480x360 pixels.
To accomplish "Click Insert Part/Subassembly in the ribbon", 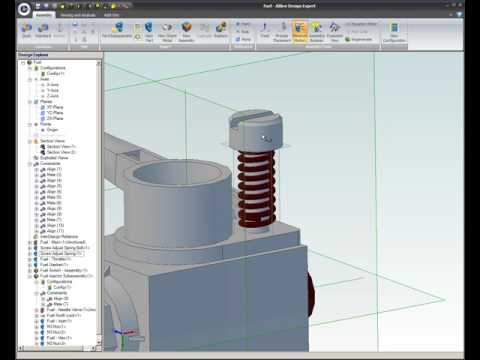I will pyautogui.click(x=117, y=30).
